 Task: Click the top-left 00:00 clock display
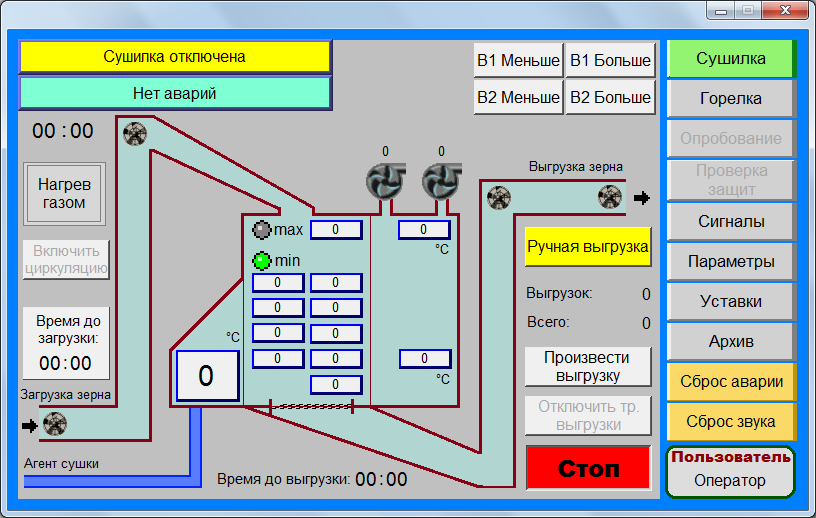(x=63, y=131)
